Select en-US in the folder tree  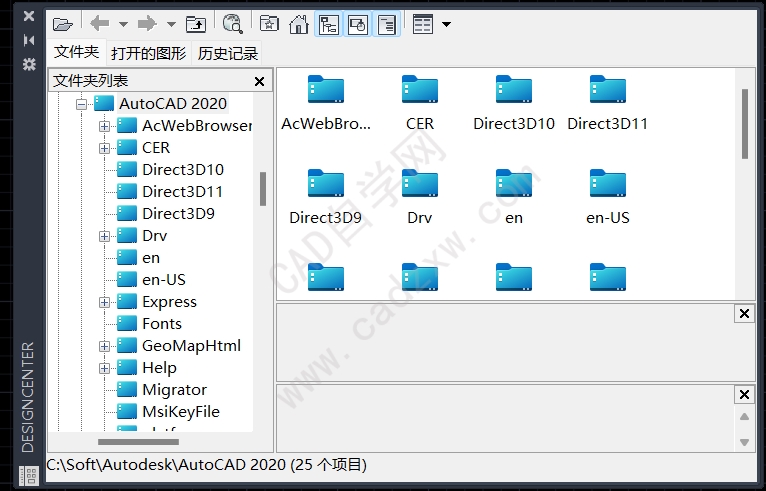(164, 279)
